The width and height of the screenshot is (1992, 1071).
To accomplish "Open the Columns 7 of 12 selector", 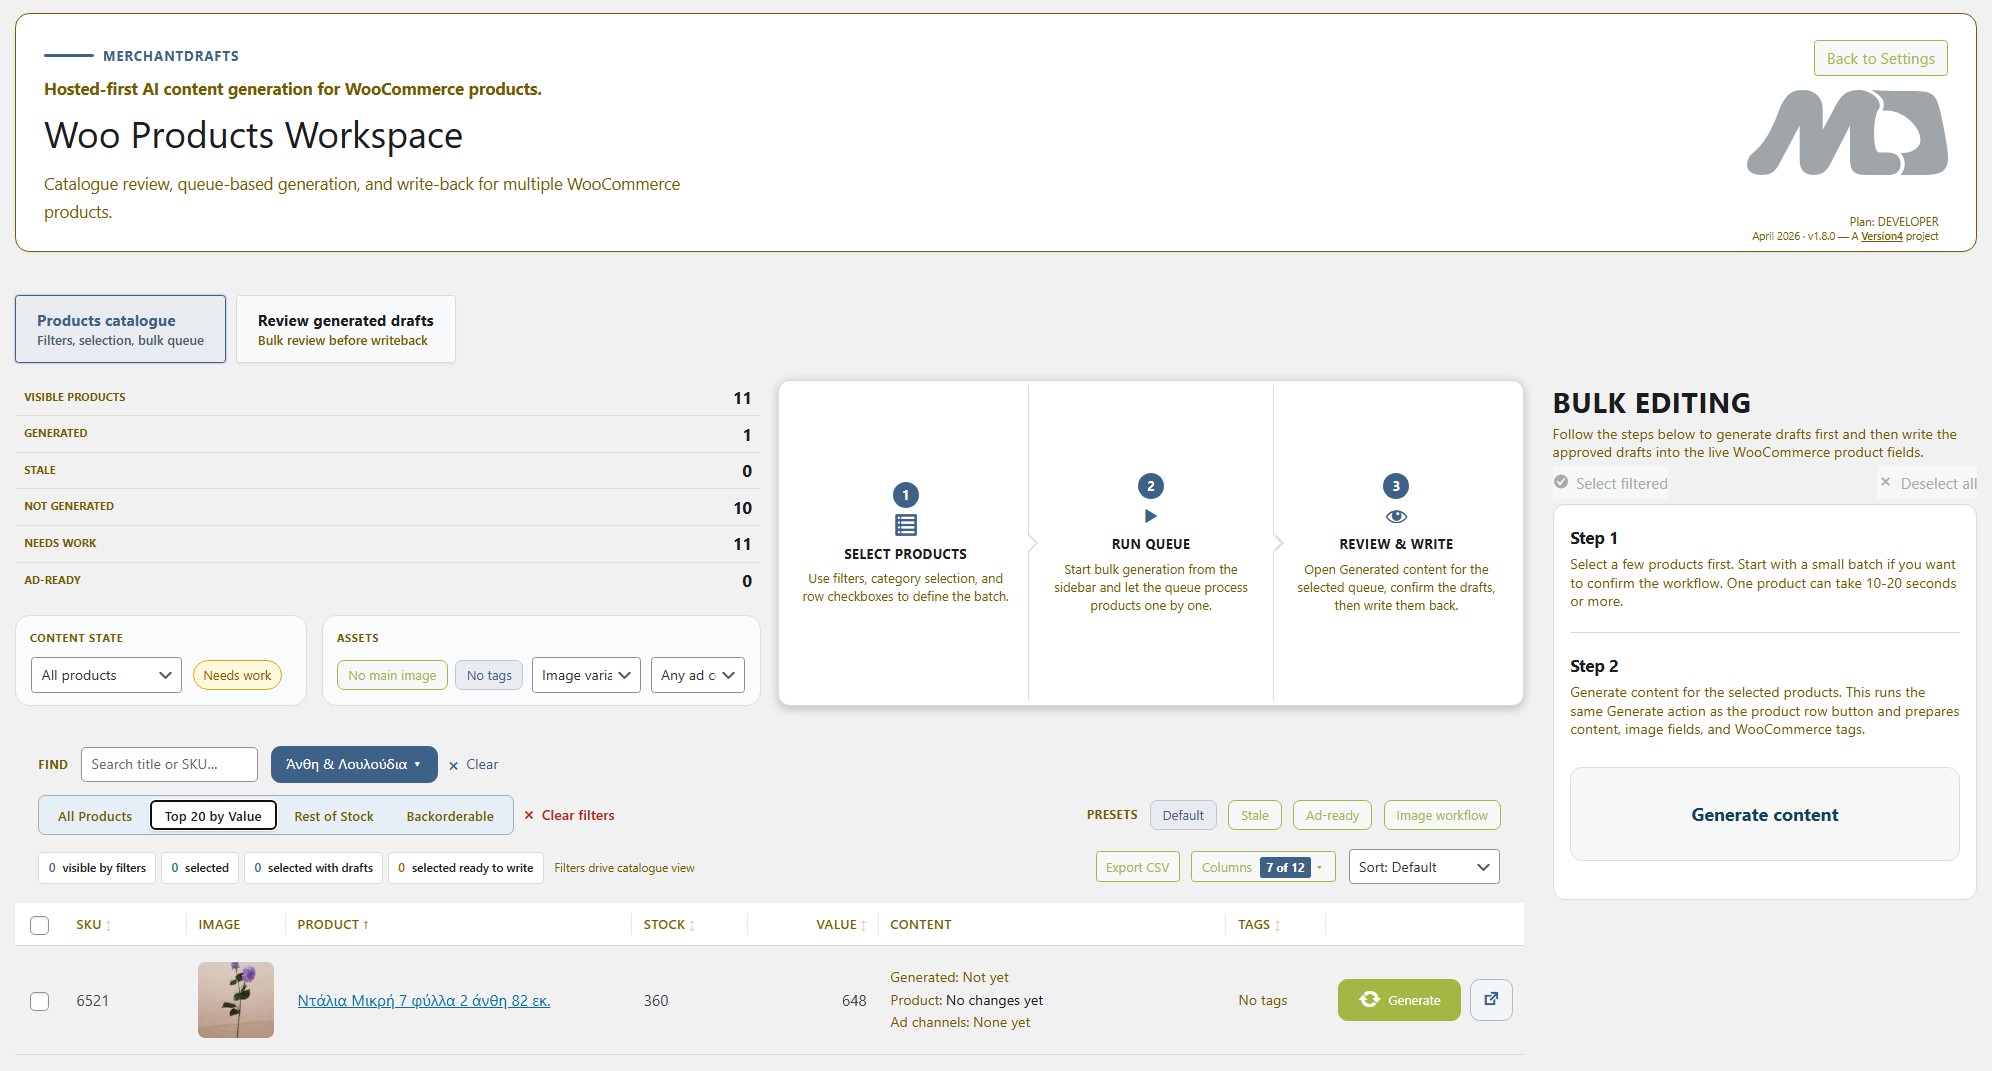I will (1263, 867).
